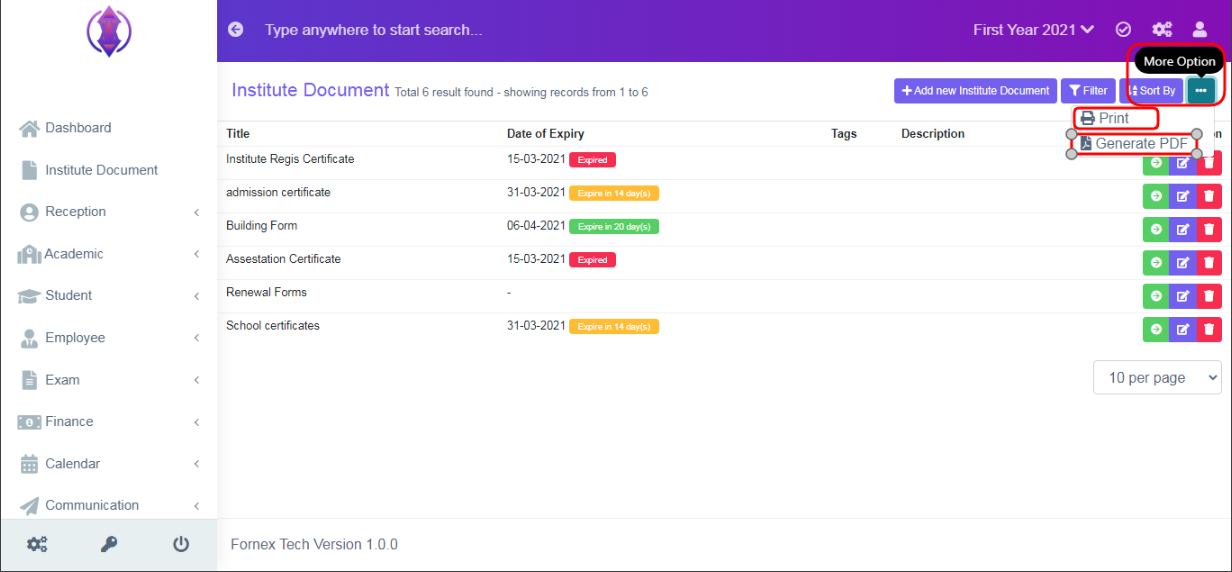Expand the Reception sidebar menu
This screenshot has width=1232, height=572.
click(108, 212)
